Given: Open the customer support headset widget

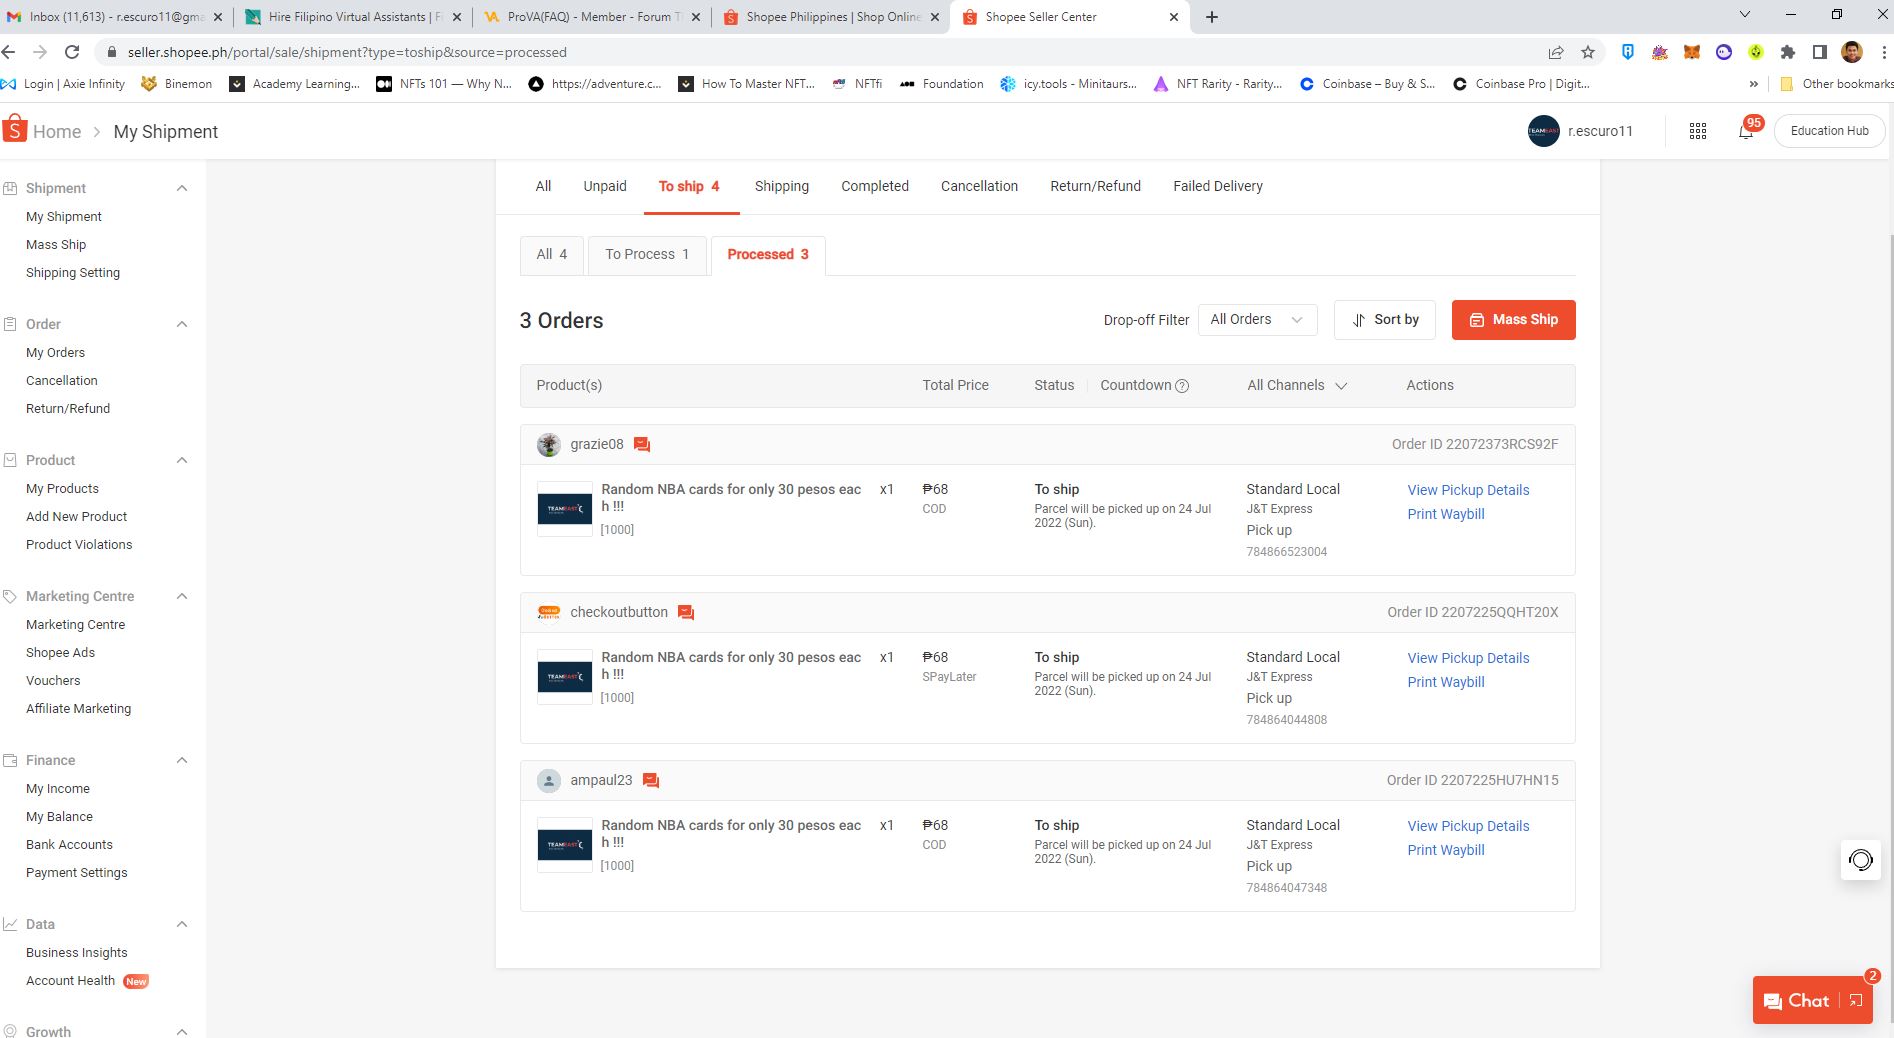Looking at the screenshot, I should (1861, 860).
